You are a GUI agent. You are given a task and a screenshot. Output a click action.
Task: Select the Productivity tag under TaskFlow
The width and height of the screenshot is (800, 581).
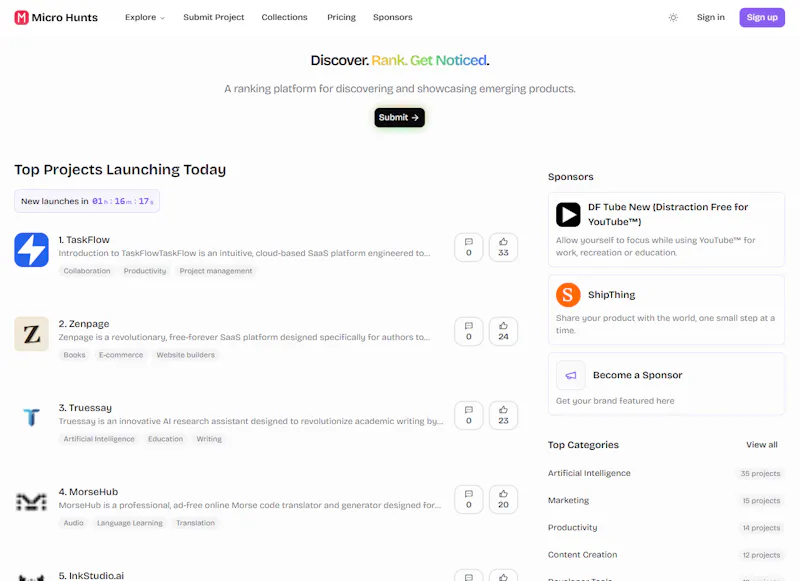(x=145, y=271)
